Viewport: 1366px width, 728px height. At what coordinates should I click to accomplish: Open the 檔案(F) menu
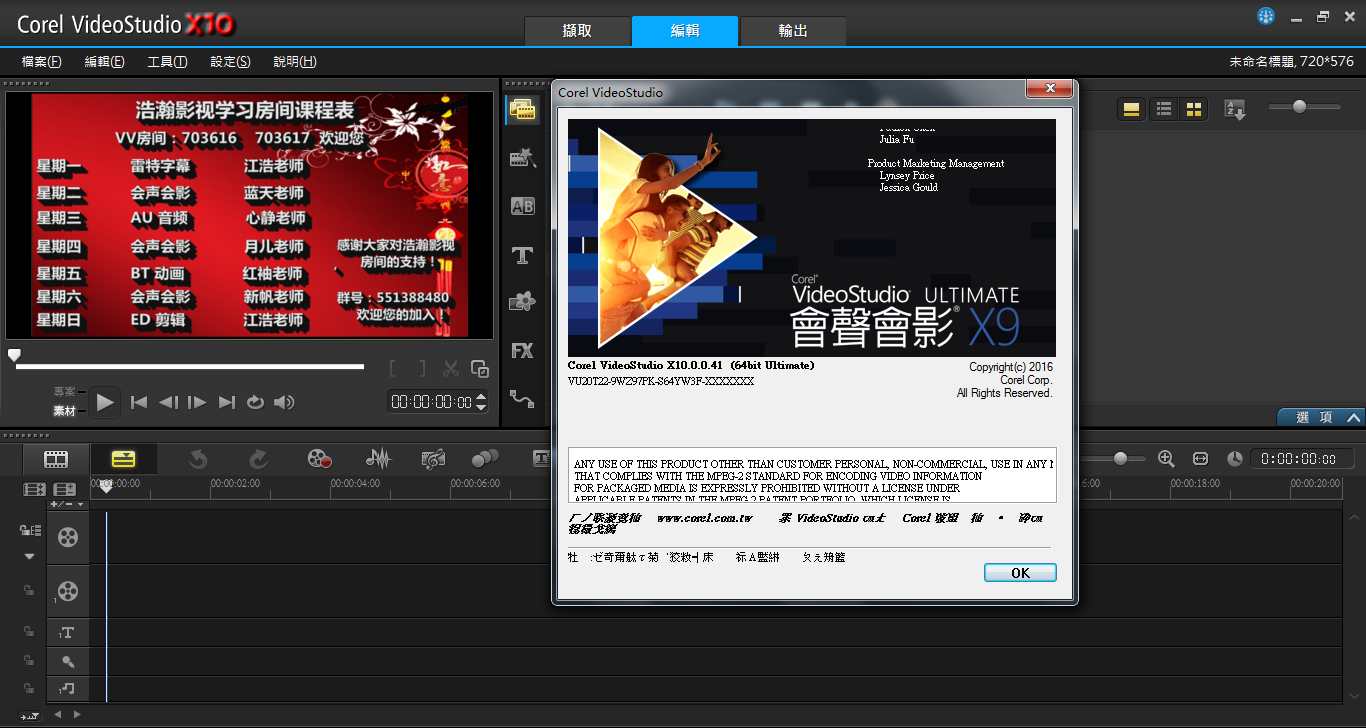point(41,62)
